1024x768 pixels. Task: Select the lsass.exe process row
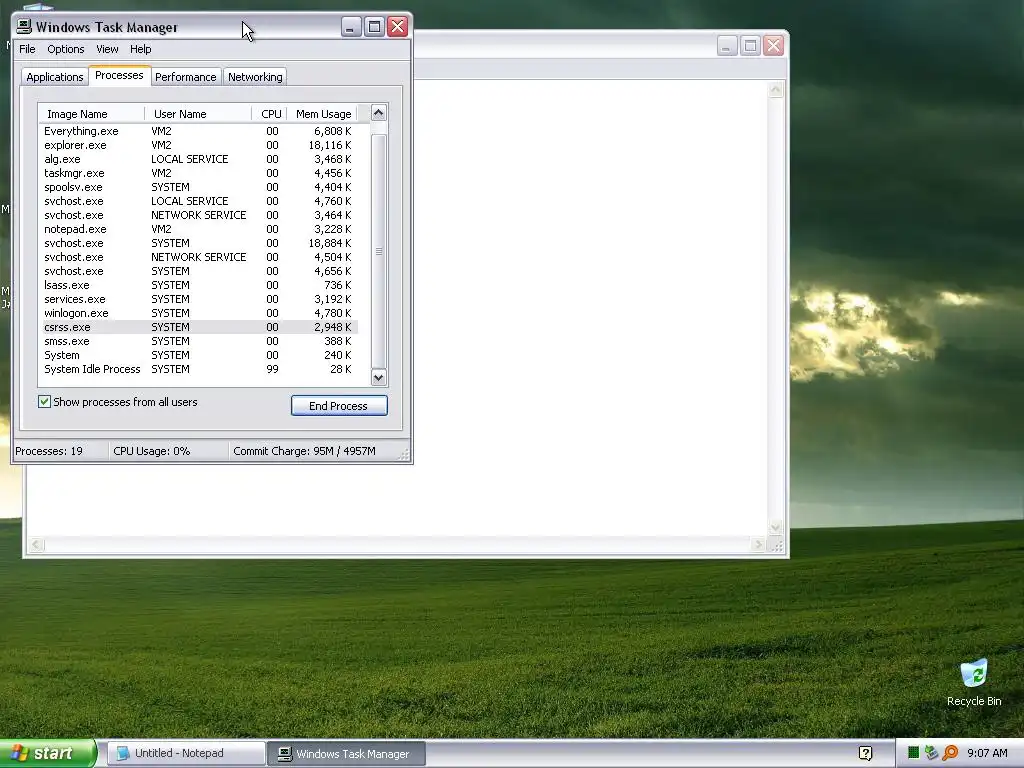pos(199,285)
